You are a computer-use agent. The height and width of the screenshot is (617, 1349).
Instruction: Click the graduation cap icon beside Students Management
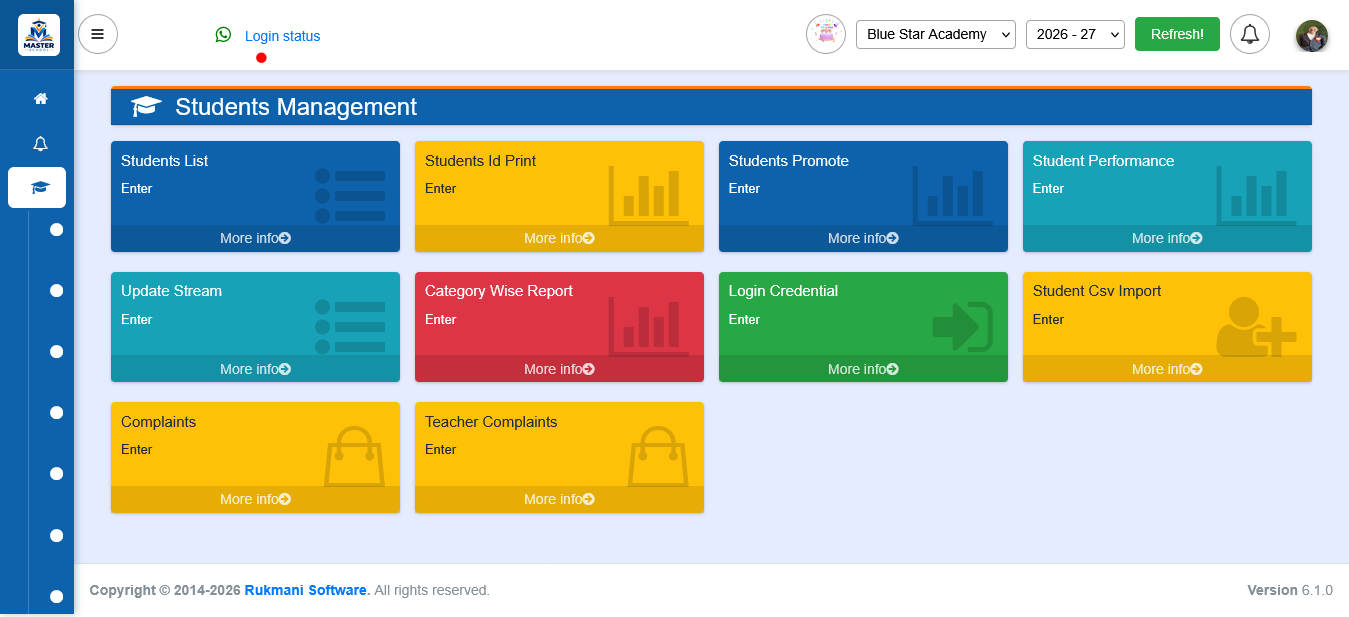(x=147, y=107)
